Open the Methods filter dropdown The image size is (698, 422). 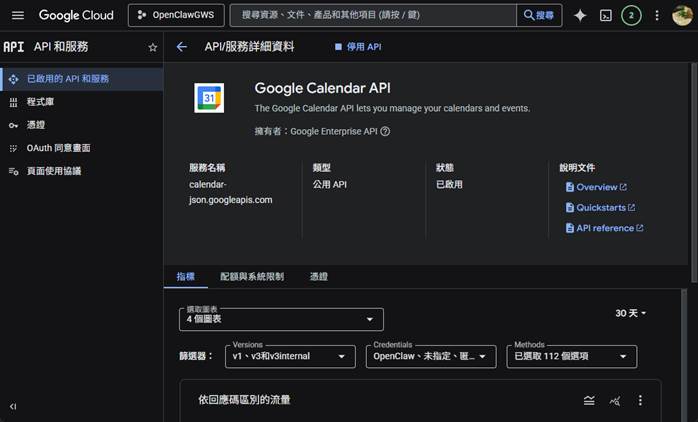[572, 357]
